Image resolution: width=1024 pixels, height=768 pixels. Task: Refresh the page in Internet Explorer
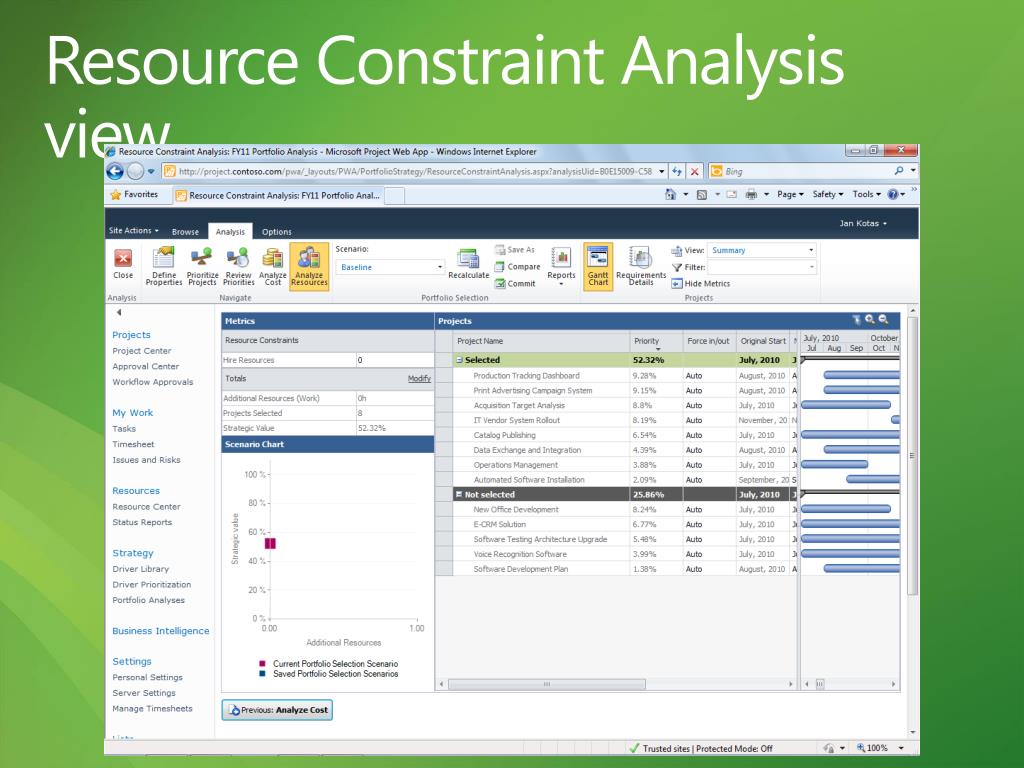(x=677, y=172)
